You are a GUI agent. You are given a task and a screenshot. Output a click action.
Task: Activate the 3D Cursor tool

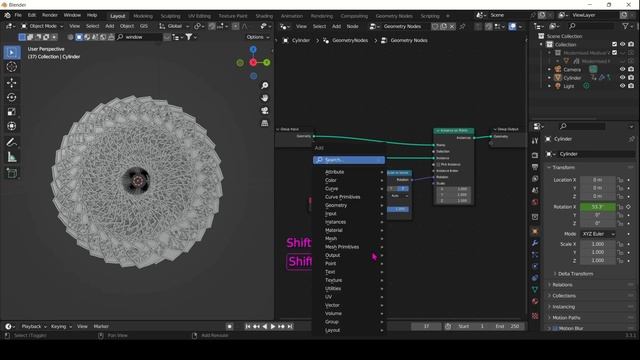12,67
